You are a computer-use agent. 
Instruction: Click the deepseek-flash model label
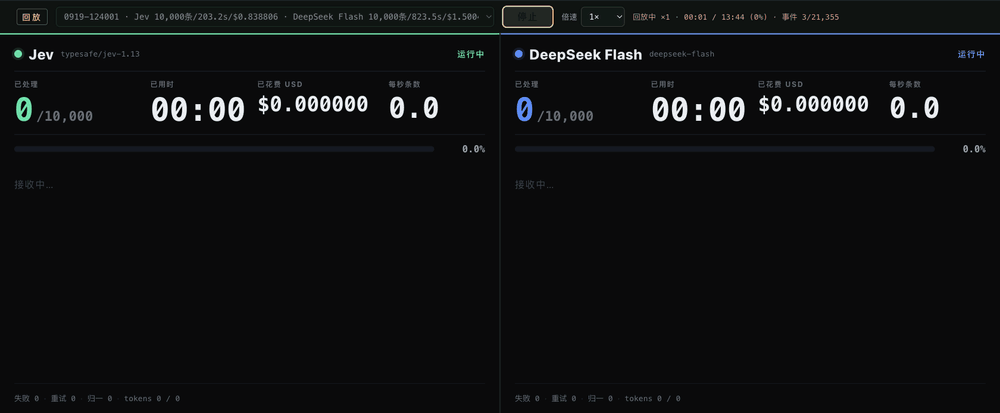coord(682,55)
